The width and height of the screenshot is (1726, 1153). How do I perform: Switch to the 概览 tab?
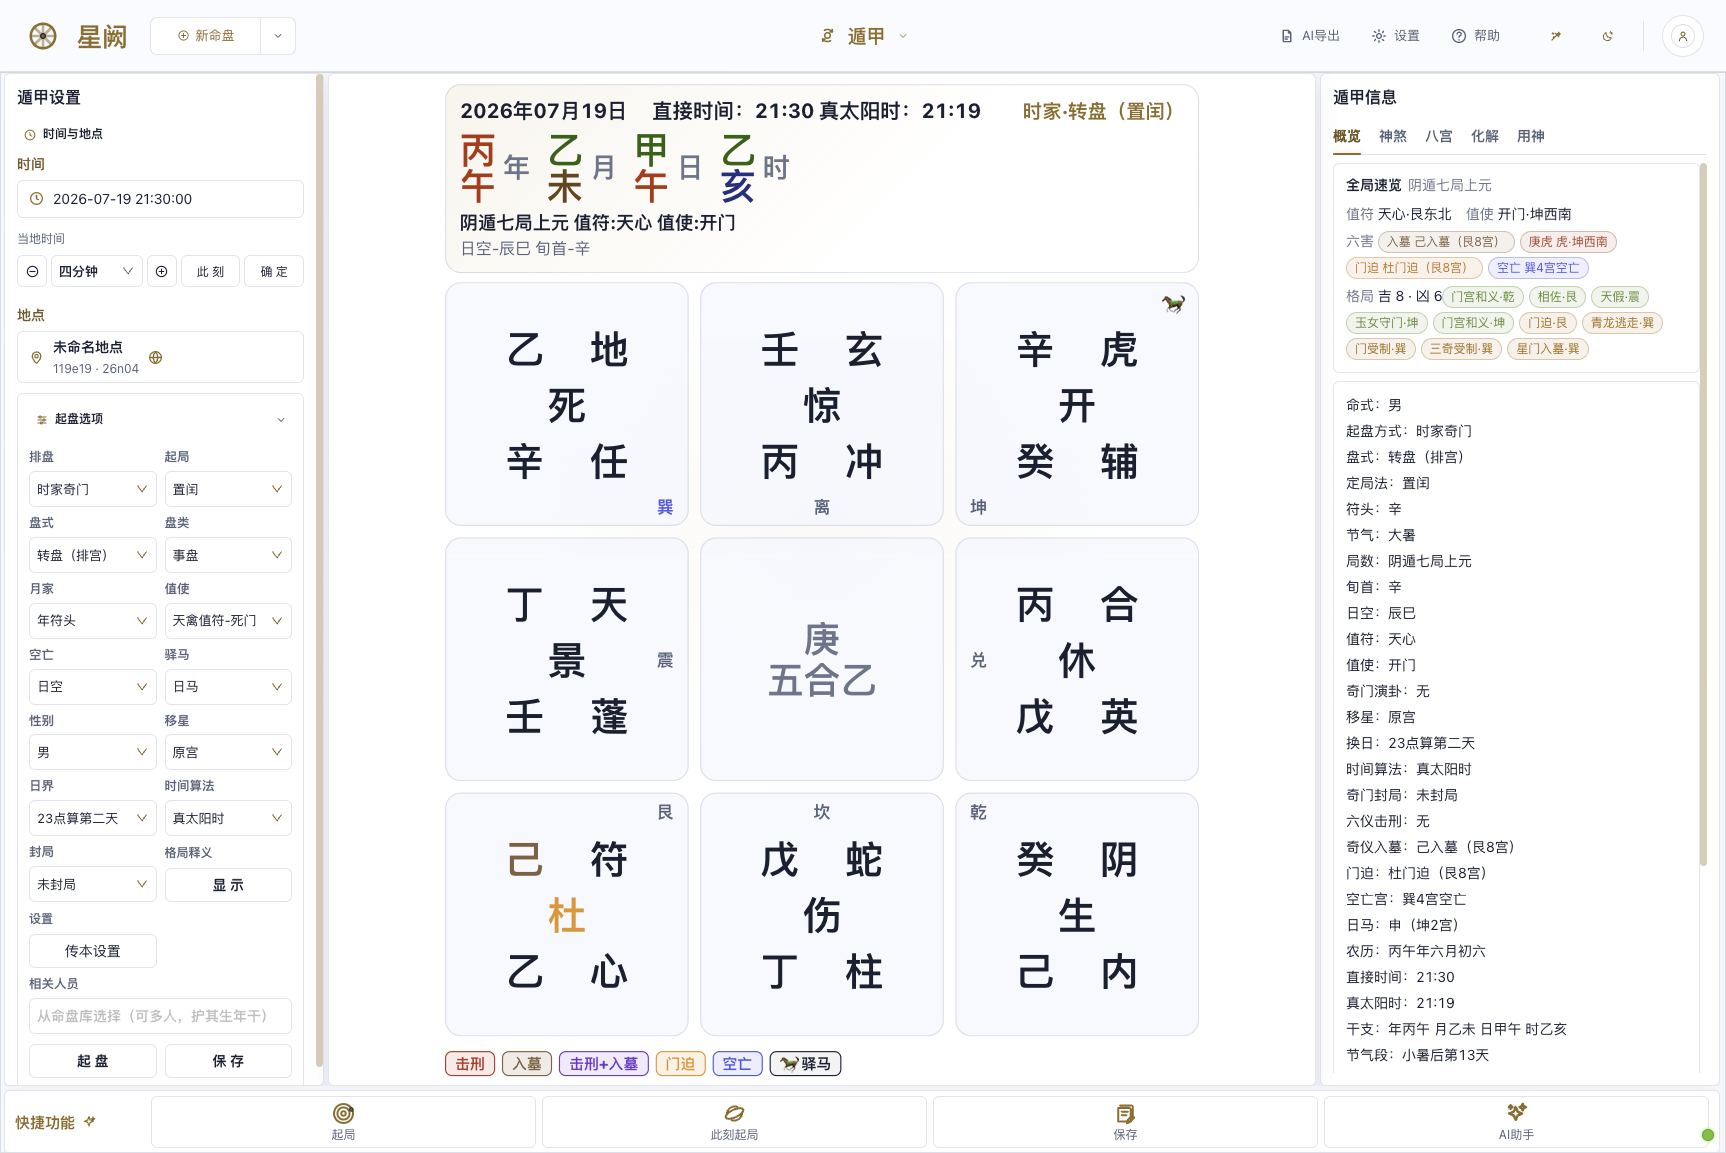pyautogui.click(x=1346, y=136)
